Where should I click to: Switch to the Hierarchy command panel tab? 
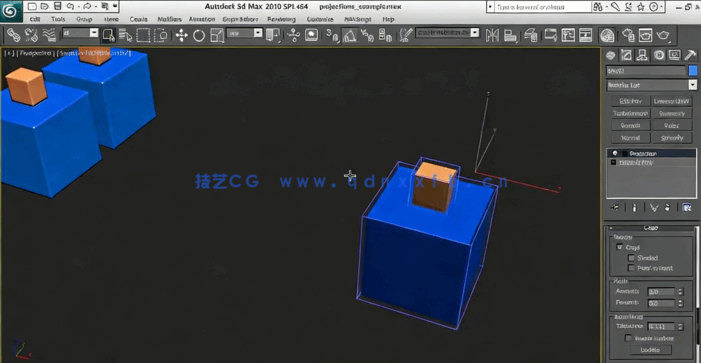click(642, 55)
